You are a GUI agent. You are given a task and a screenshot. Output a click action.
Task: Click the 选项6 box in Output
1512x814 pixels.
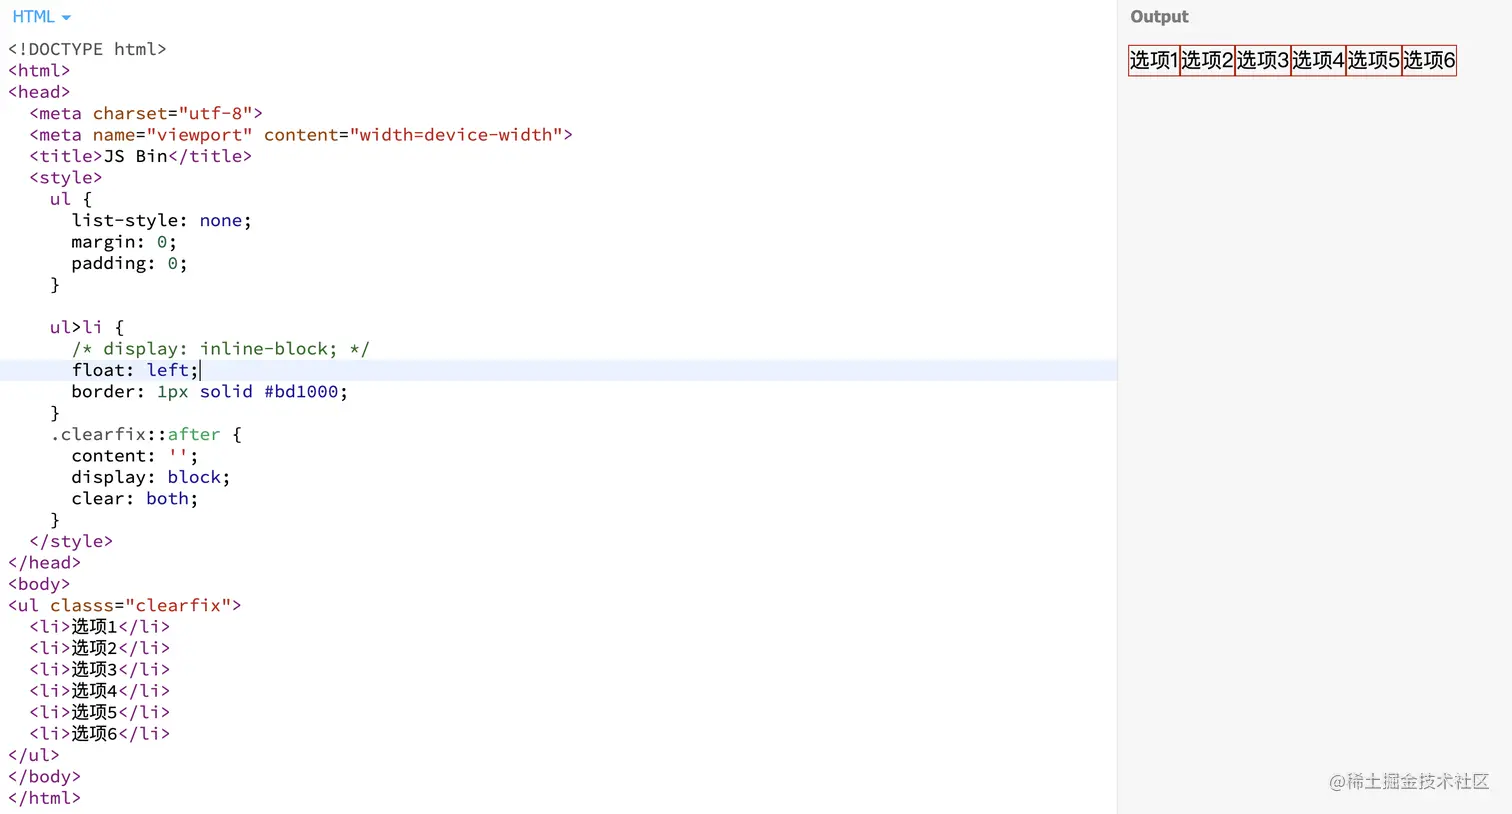point(1429,60)
